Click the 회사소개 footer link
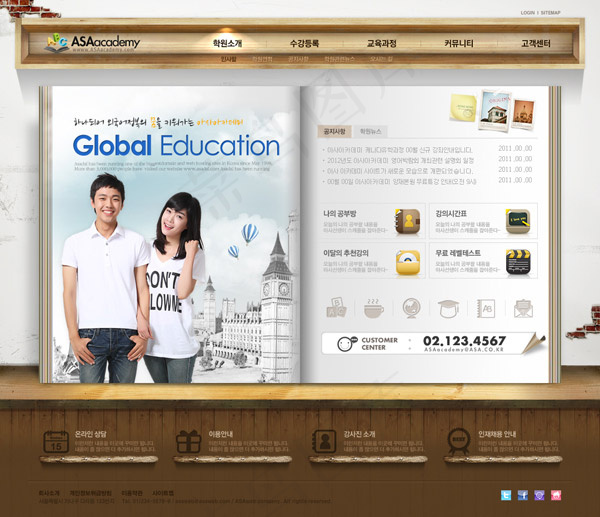 click(x=49, y=493)
